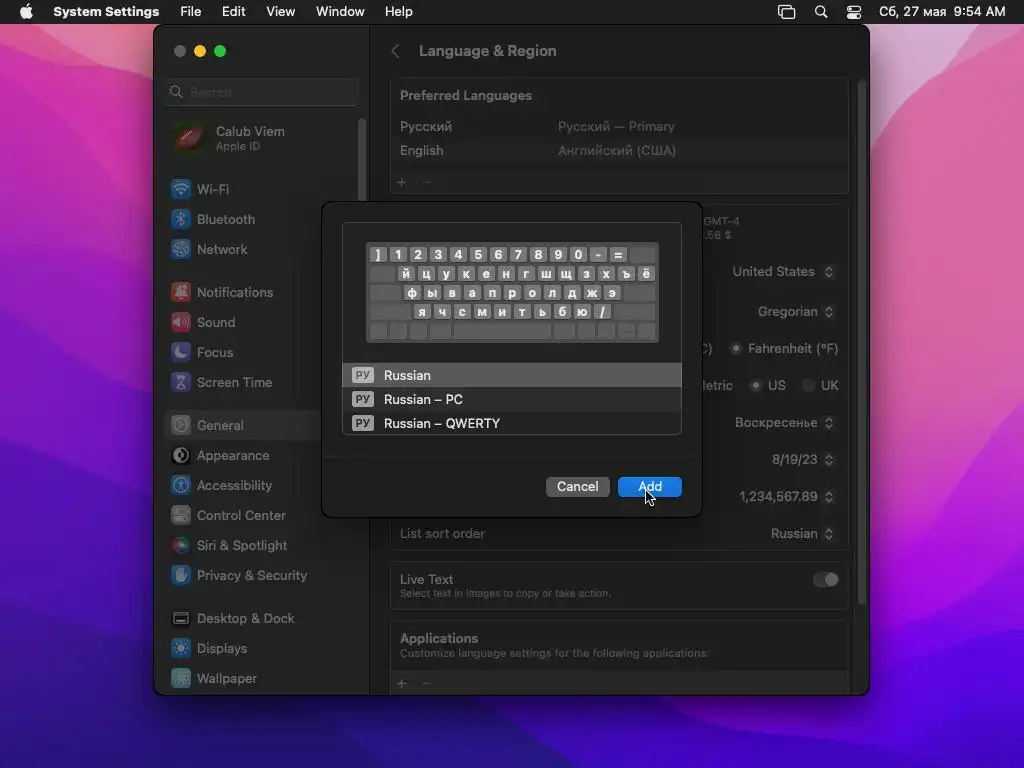Click the Stage Manager menu bar icon
Viewport: 1024px width, 768px height.
(786, 12)
